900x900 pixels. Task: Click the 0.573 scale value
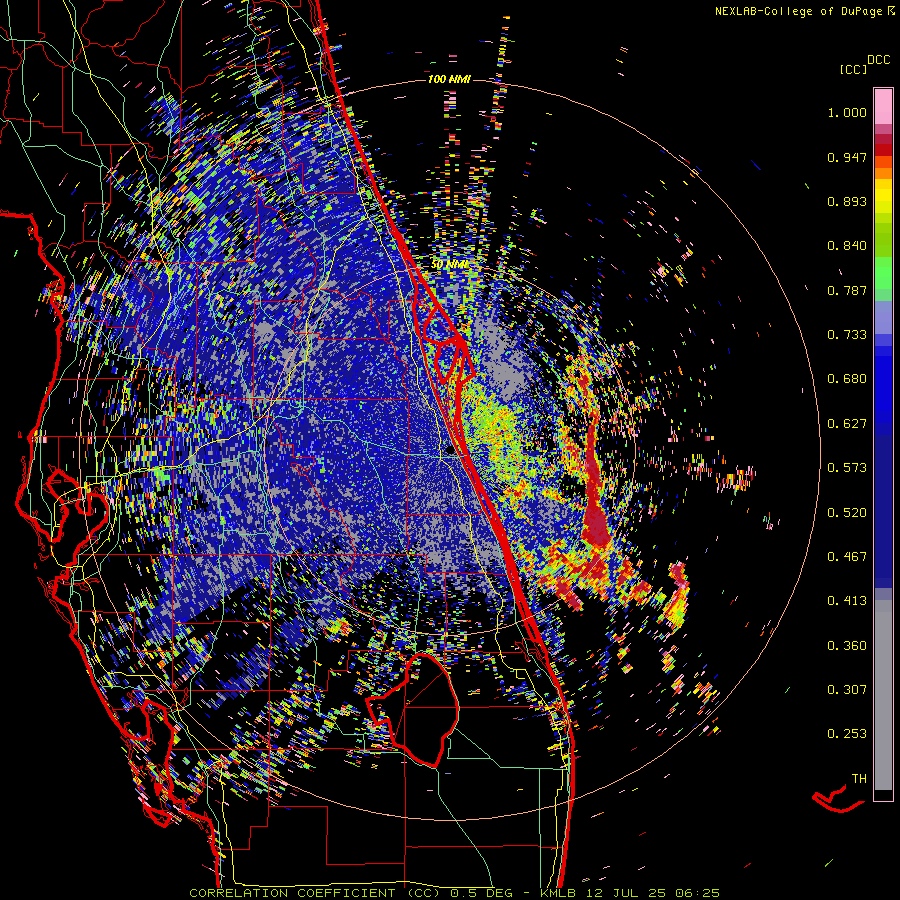click(x=847, y=468)
